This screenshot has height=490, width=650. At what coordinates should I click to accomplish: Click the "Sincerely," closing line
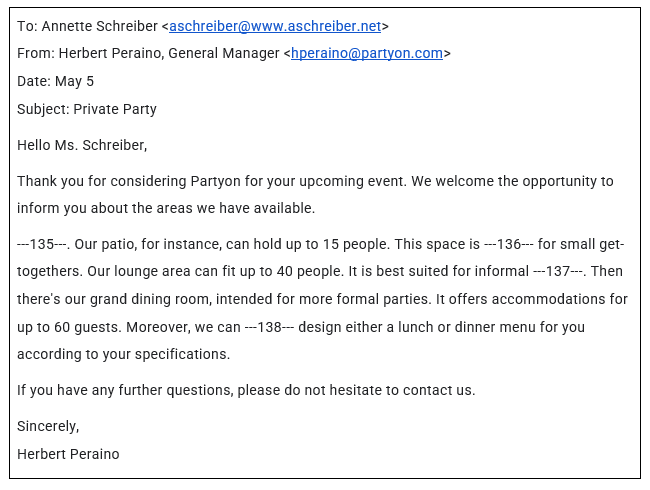point(48,427)
